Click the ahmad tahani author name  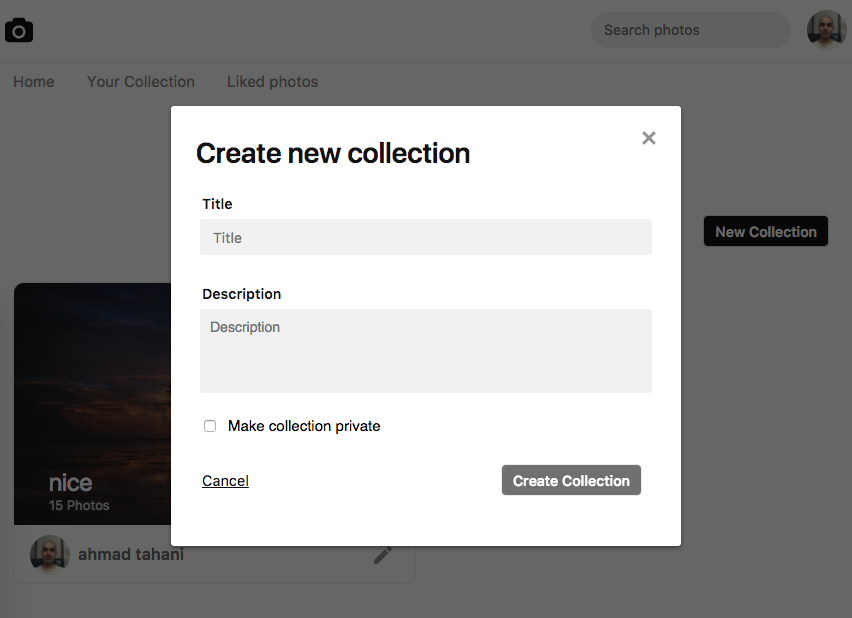pos(131,554)
